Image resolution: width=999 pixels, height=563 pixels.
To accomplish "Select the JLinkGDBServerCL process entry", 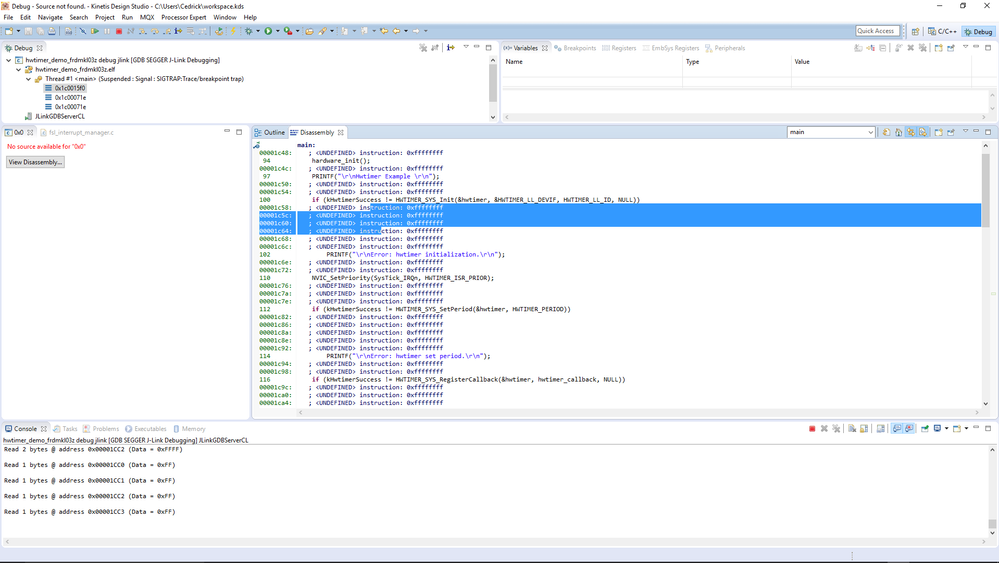I will tap(59, 117).
